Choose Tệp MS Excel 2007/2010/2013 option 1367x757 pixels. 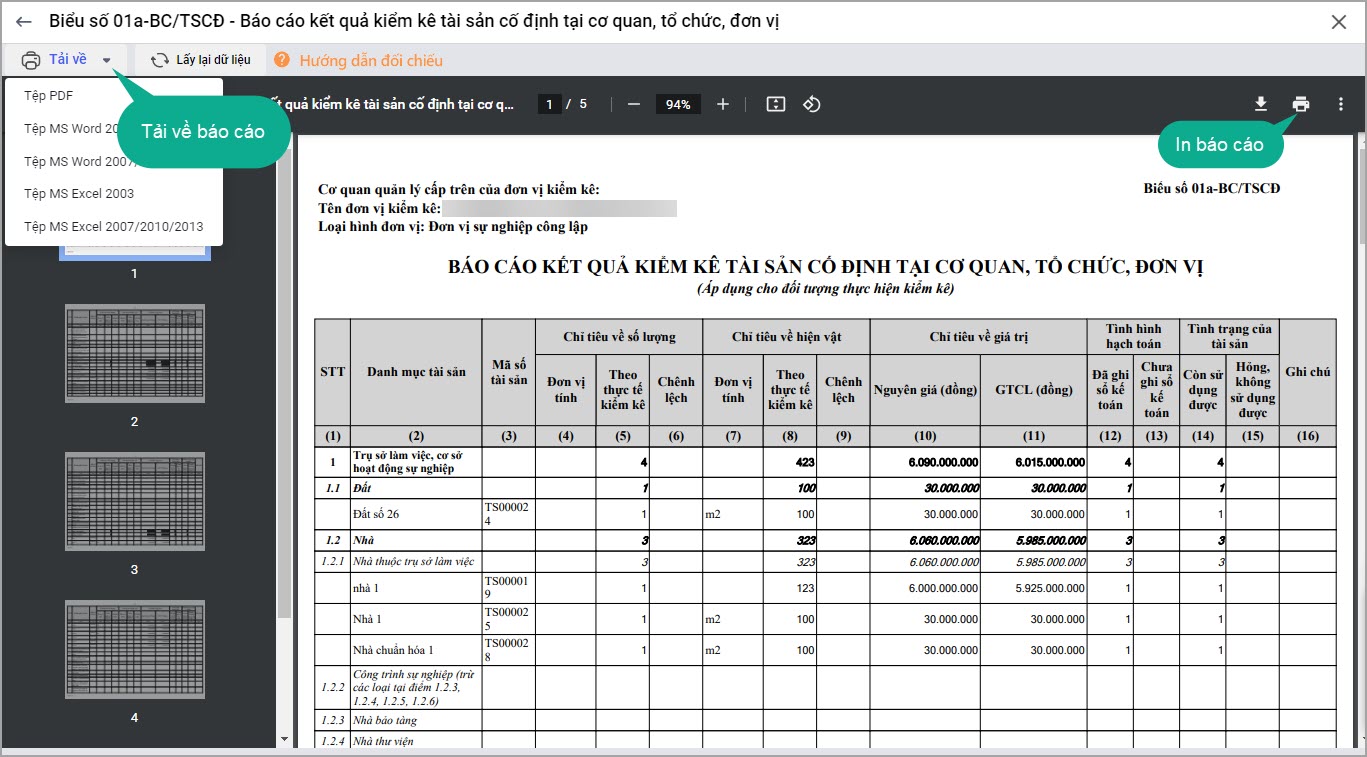coord(113,226)
